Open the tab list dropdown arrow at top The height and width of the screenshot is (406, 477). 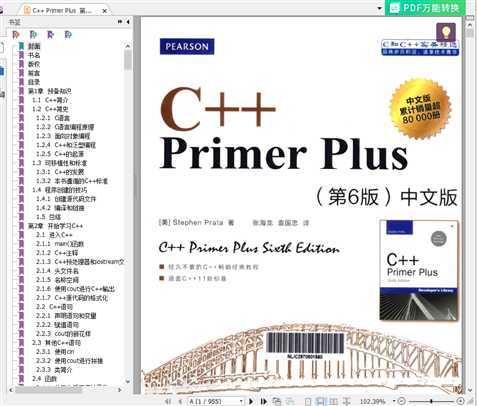[379, 9]
